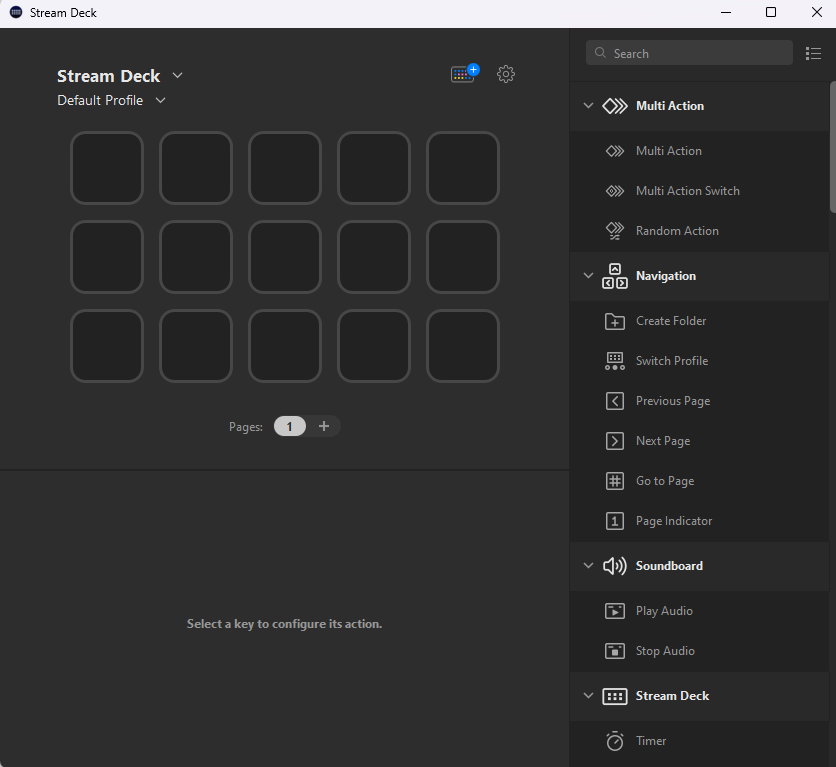
Task: Click the Stream Deck device name
Action: tap(109, 76)
